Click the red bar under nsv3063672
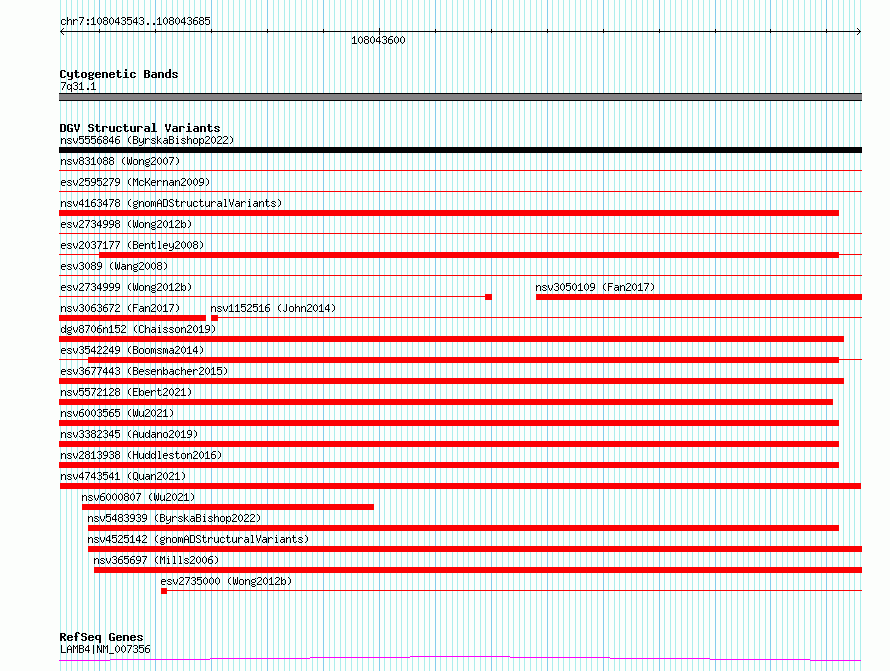Image resolution: width=890 pixels, height=671 pixels. tap(132, 318)
